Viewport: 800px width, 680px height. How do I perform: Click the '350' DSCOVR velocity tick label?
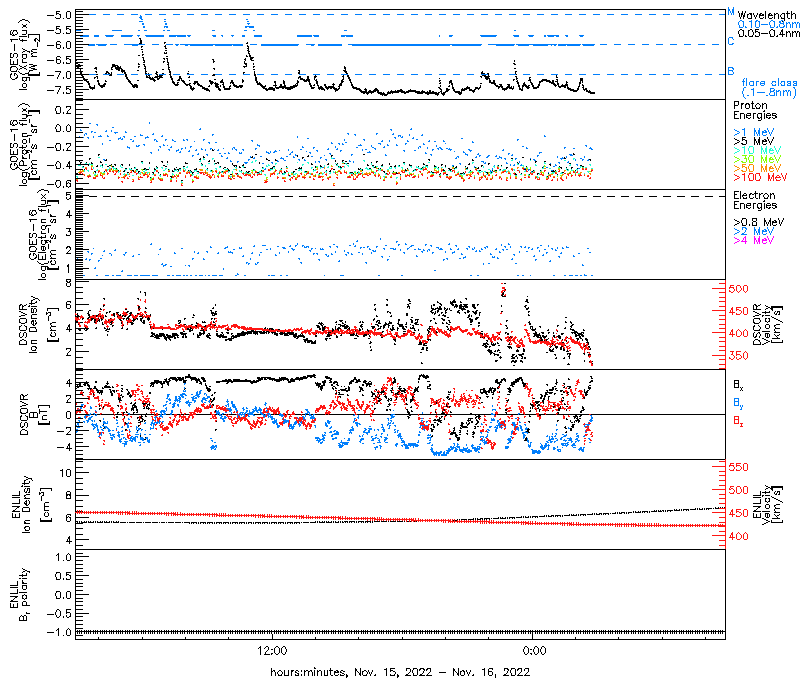(738, 356)
